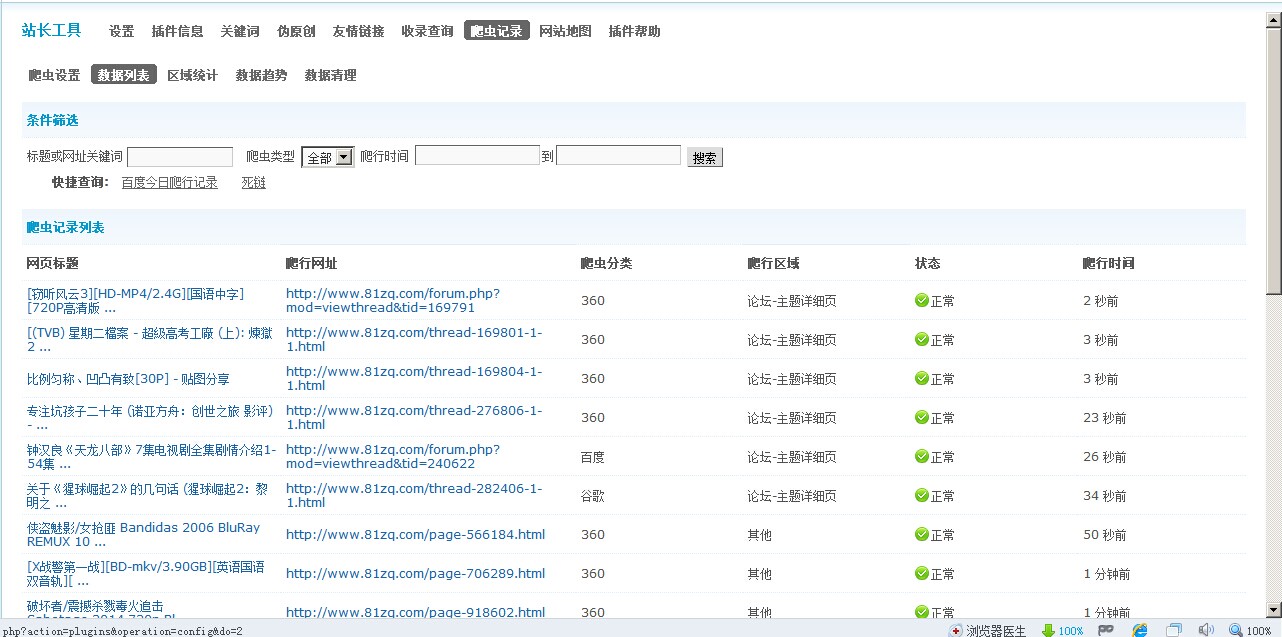Open 区域统计 sub-tab
Image resolution: width=1282 pixels, height=637 pixels.
click(192, 75)
